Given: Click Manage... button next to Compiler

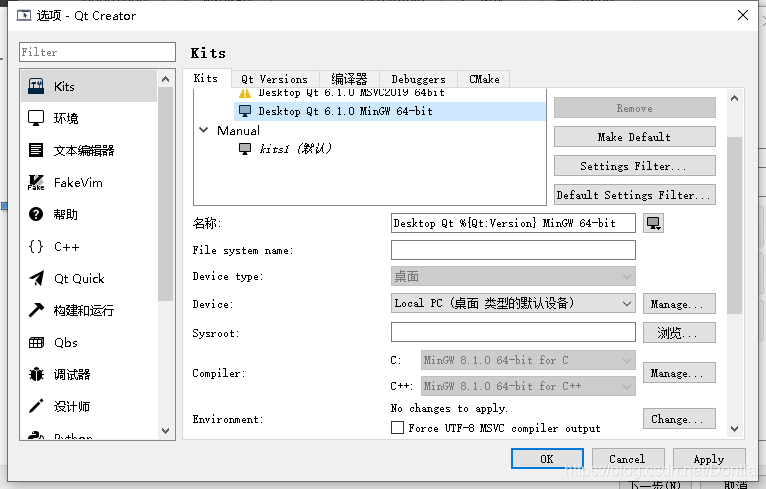Looking at the screenshot, I should 679,373.
